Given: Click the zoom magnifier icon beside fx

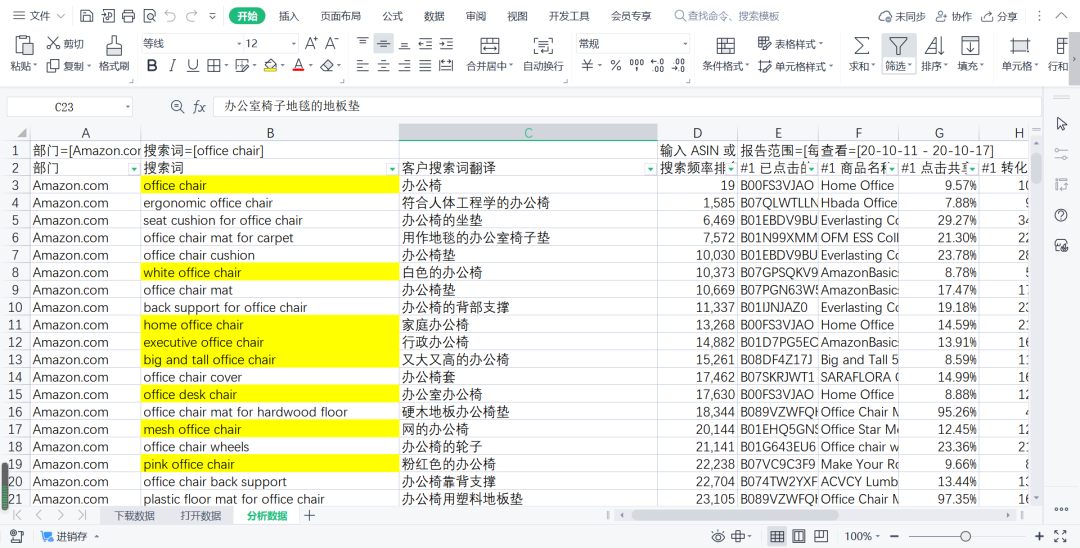Looking at the screenshot, I should click(177, 106).
